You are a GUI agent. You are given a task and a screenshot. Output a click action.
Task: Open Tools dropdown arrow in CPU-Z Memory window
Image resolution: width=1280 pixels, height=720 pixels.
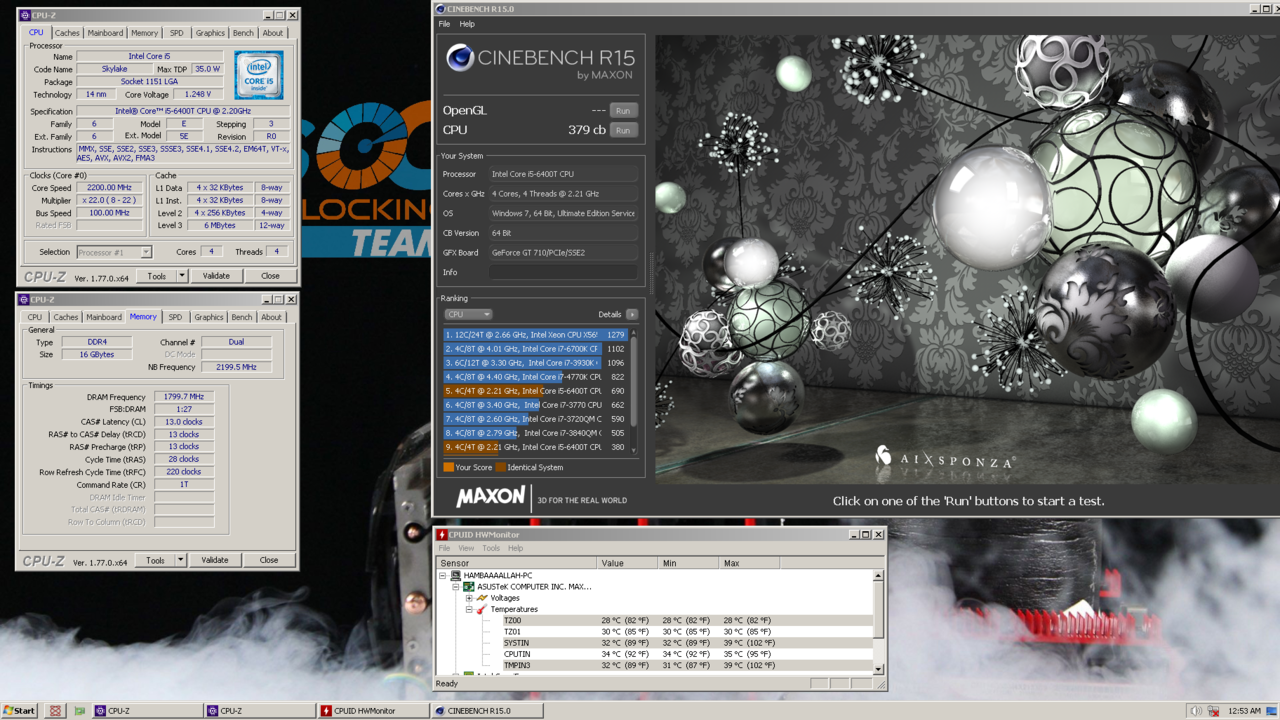point(181,560)
